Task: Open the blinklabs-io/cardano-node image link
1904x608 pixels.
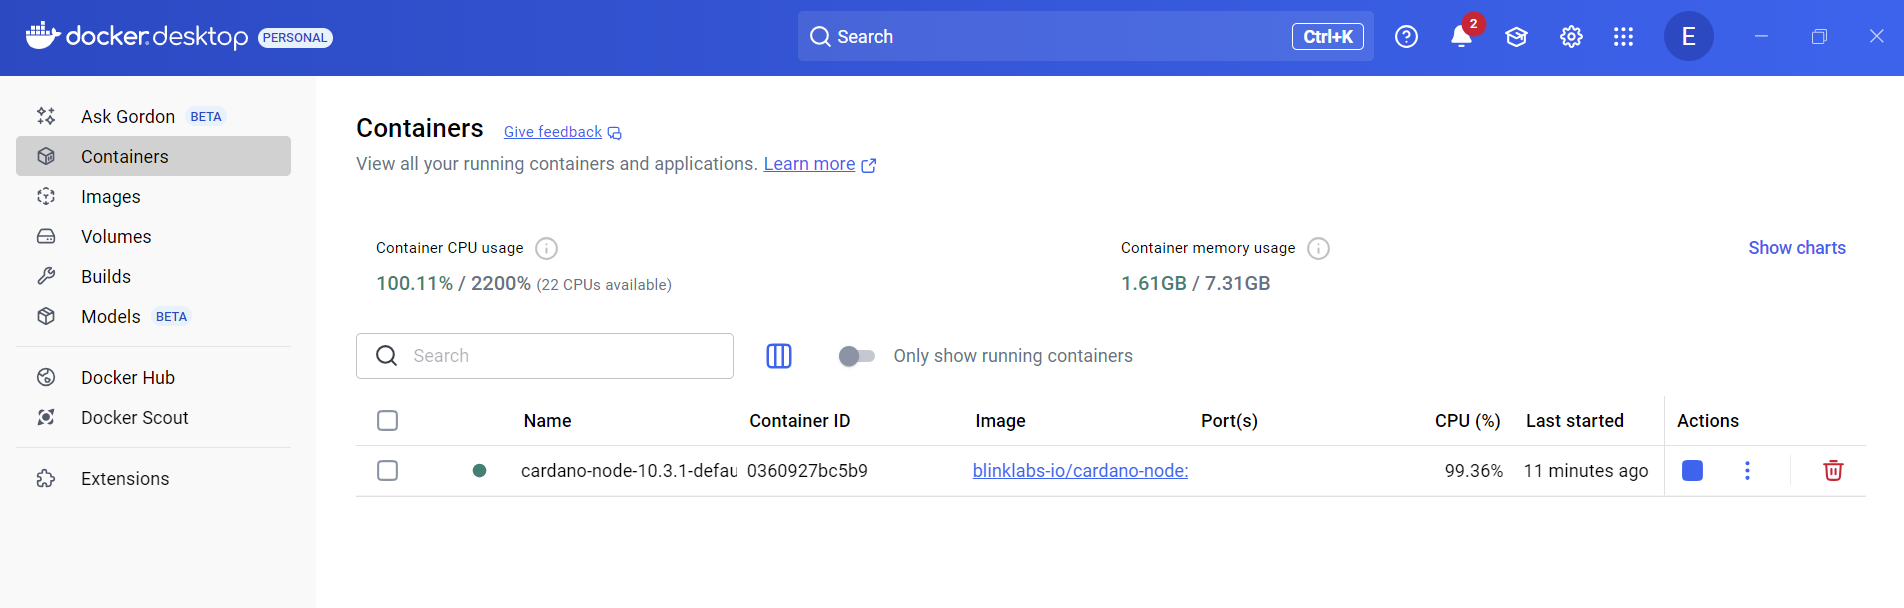Action: [x=1080, y=471]
